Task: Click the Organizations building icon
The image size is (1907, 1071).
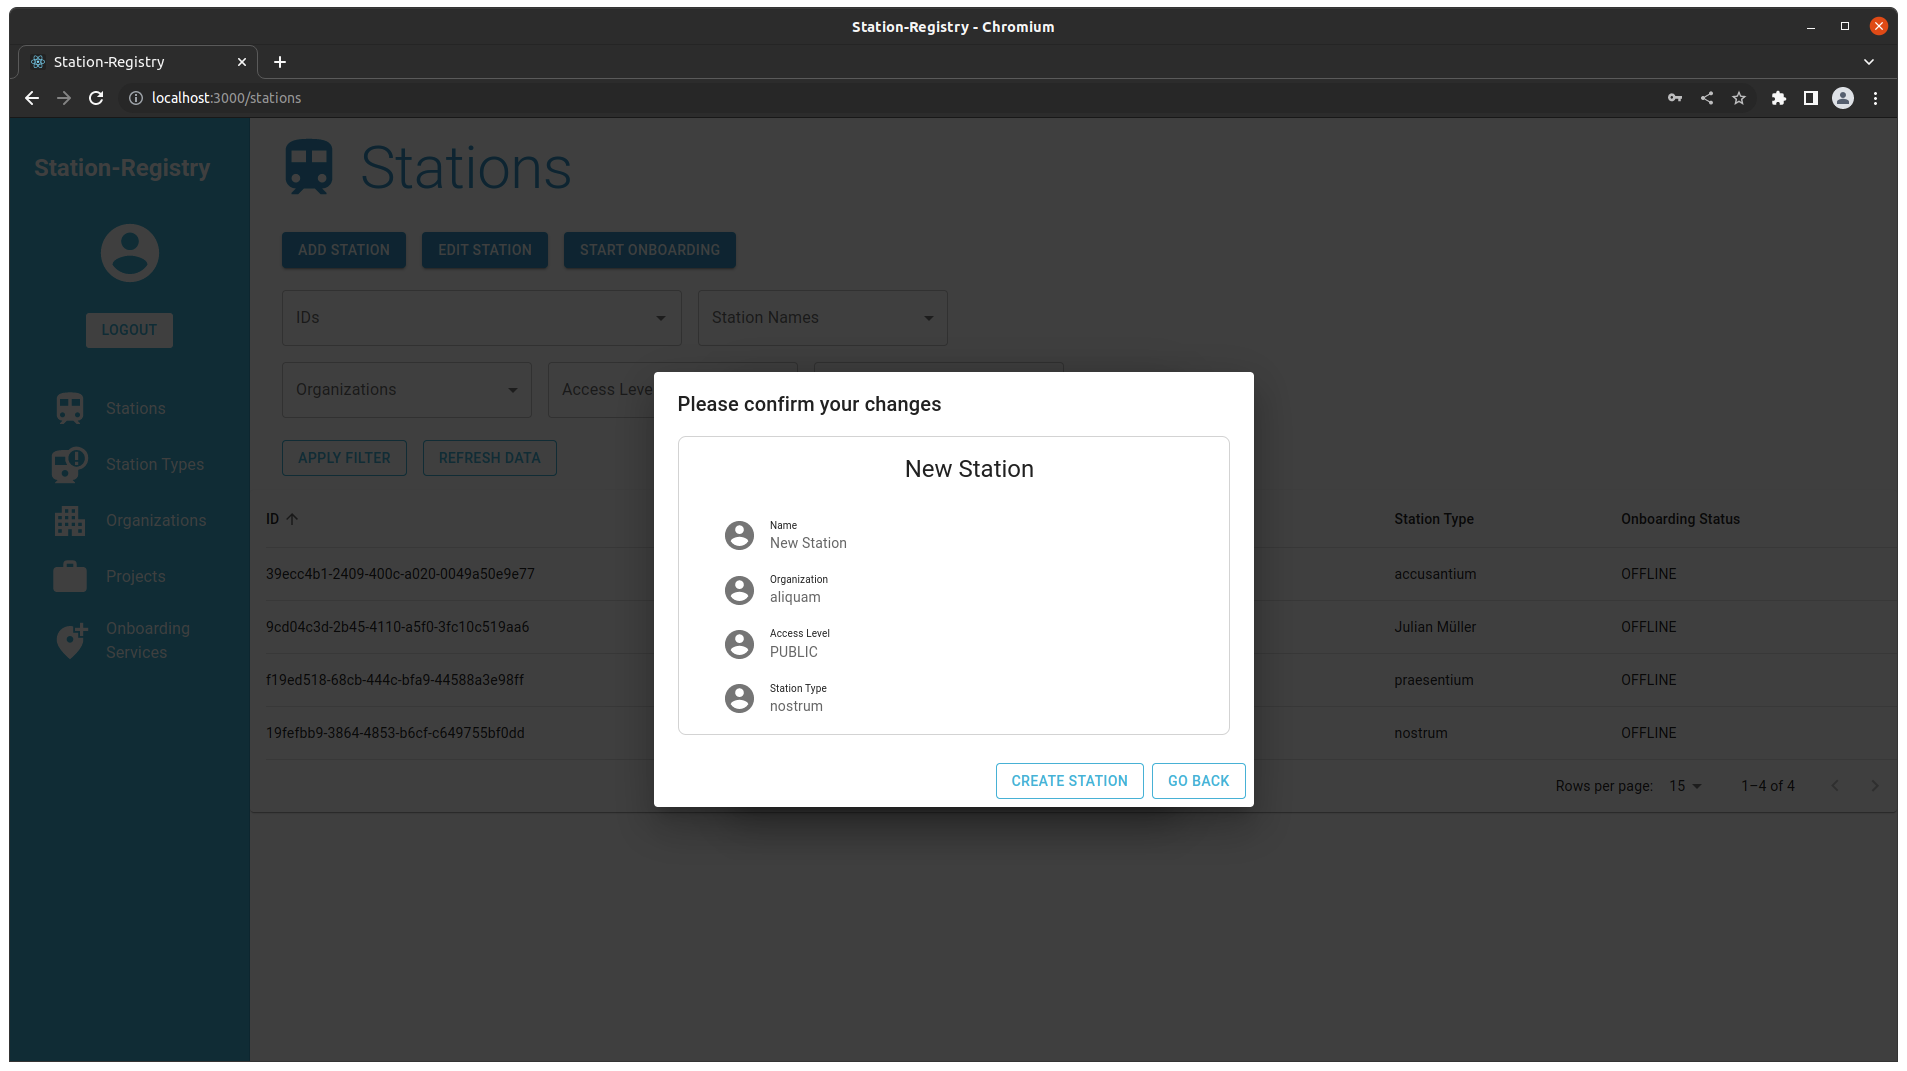Action: (x=70, y=520)
